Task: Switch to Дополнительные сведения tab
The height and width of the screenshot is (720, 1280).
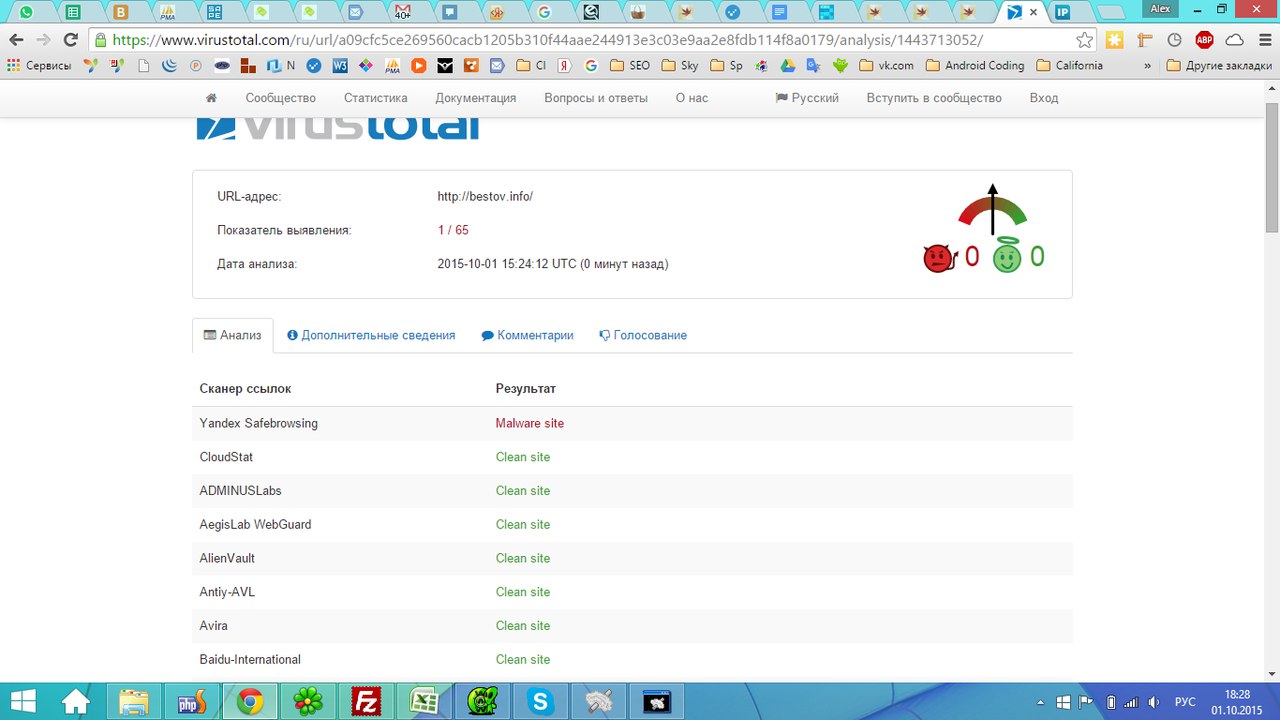Action: coord(371,336)
